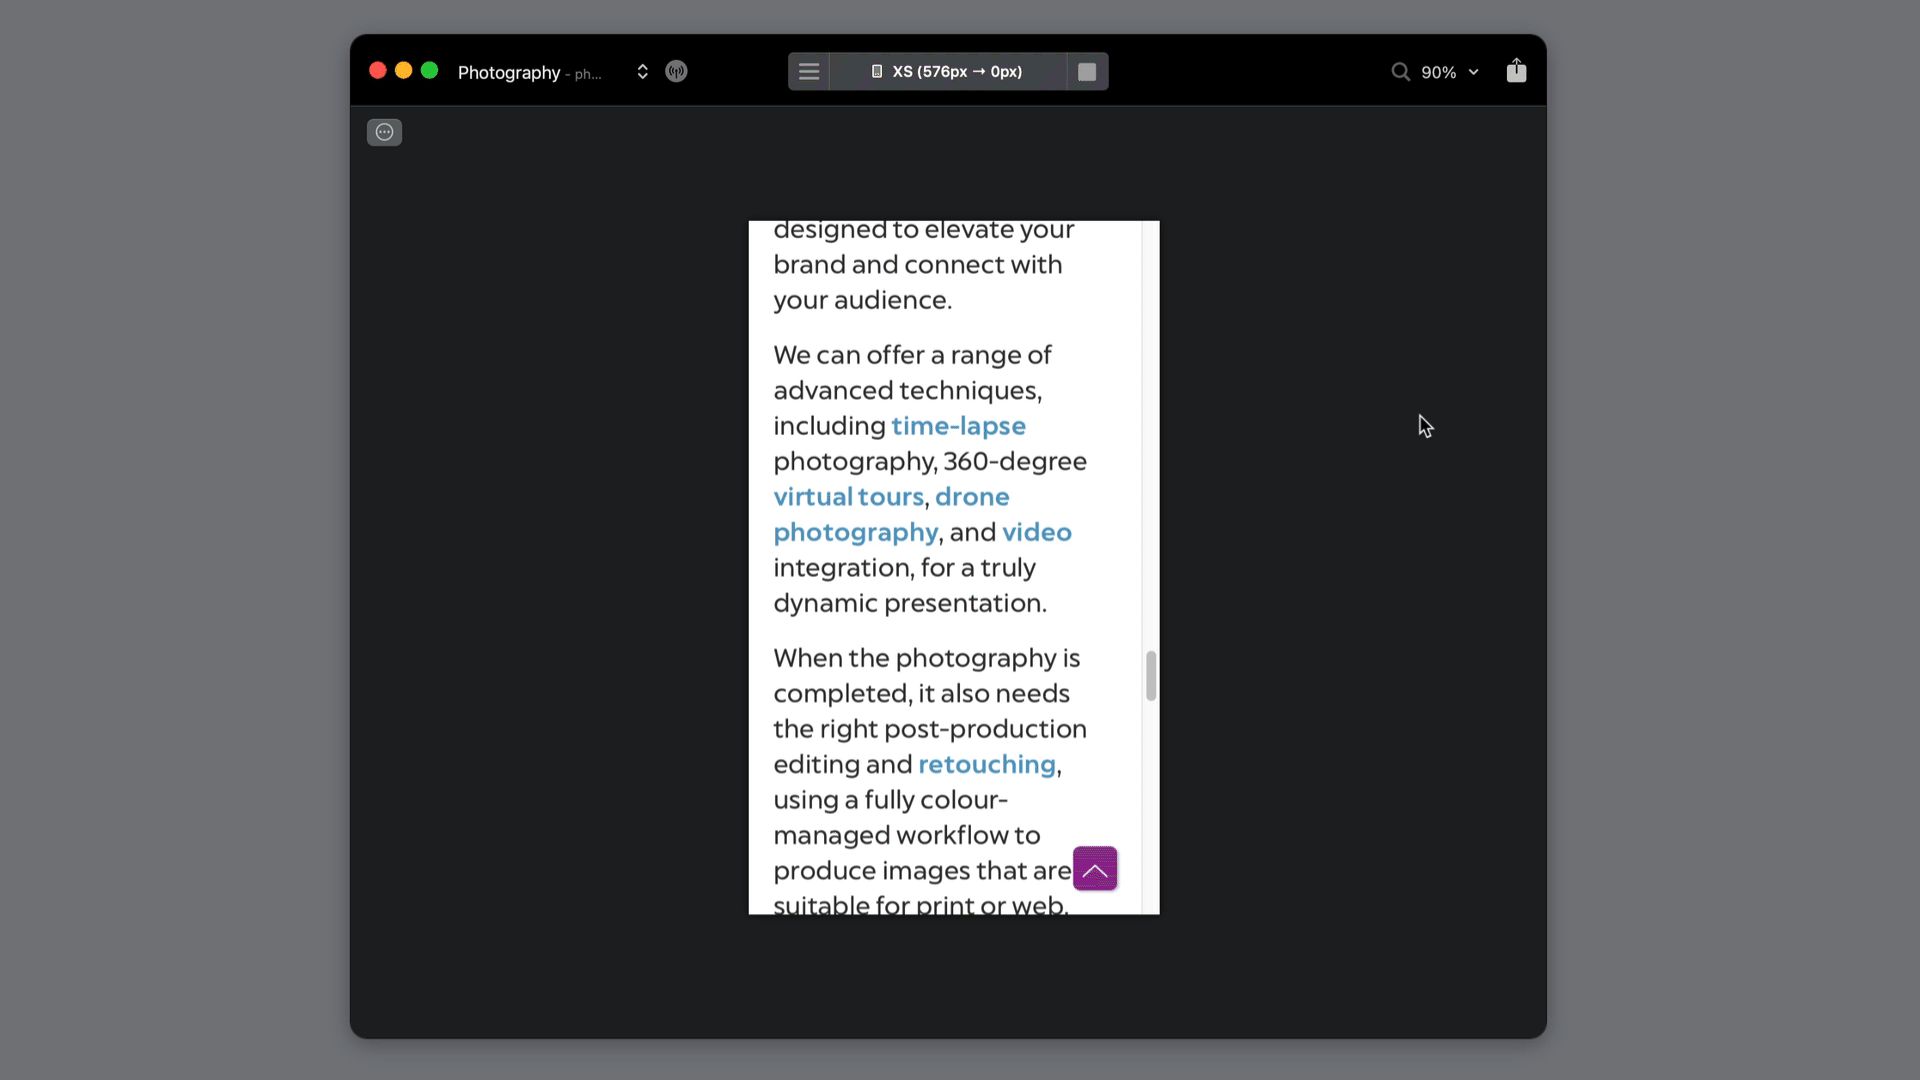Click the green fullscreen window button

click(430, 71)
